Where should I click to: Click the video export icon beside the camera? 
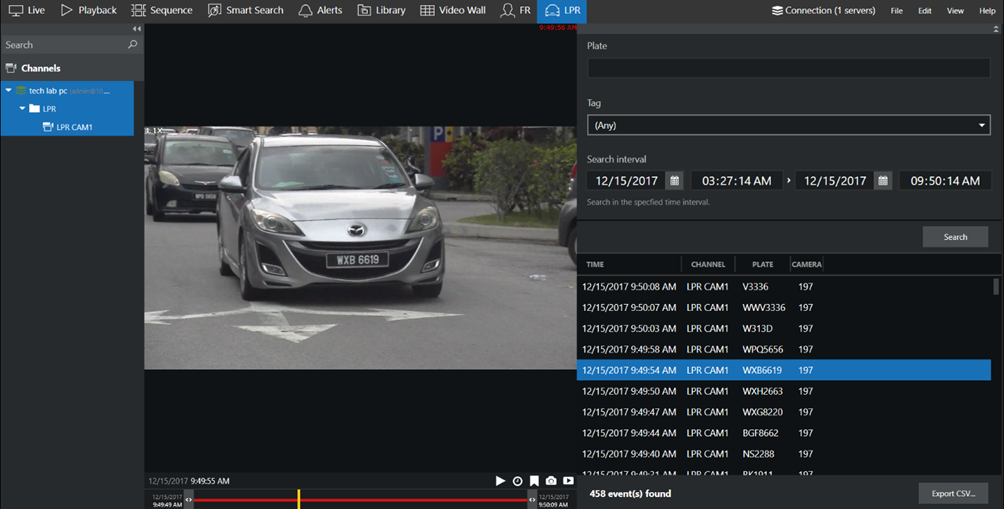568,481
